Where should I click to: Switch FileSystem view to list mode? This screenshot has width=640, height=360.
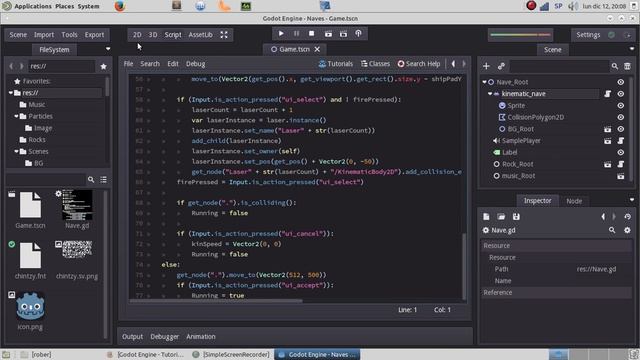pyautogui.click(x=103, y=180)
